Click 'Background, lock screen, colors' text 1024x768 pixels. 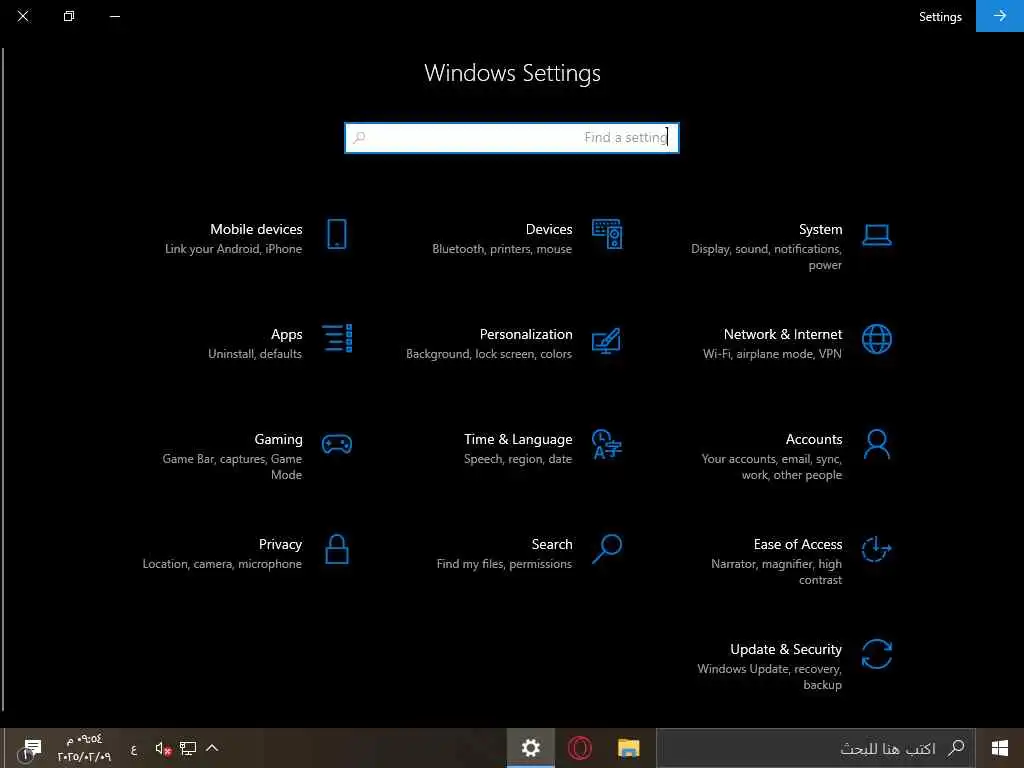click(488, 354)
